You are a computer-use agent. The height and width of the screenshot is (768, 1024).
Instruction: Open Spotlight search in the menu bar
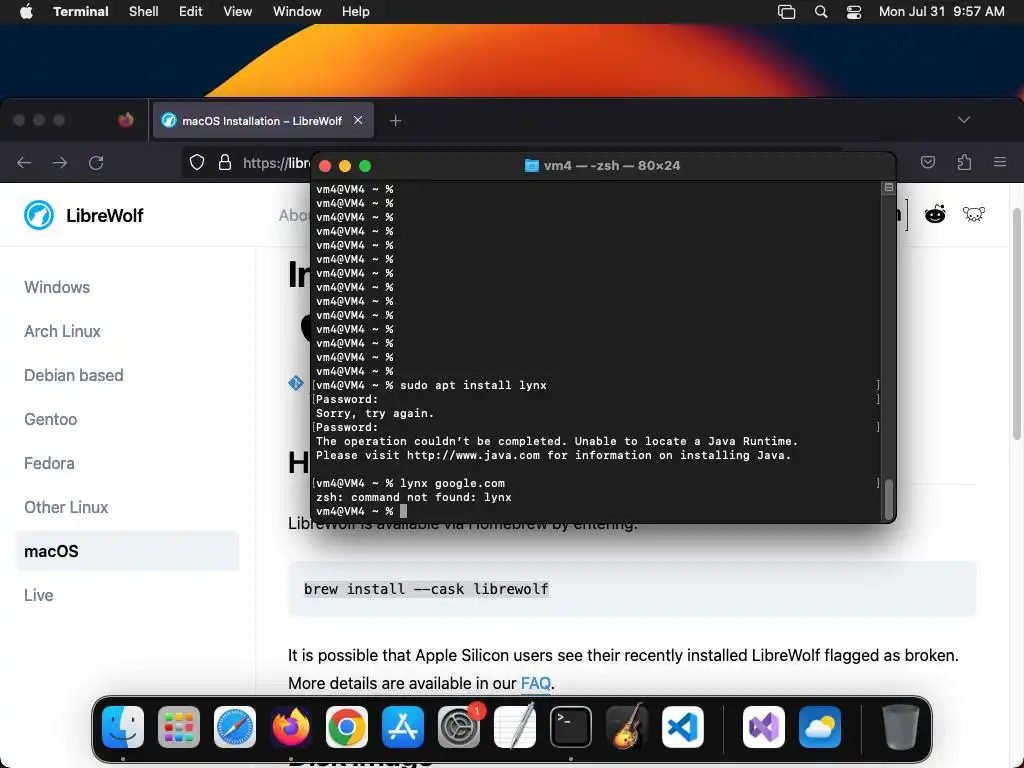821,12
